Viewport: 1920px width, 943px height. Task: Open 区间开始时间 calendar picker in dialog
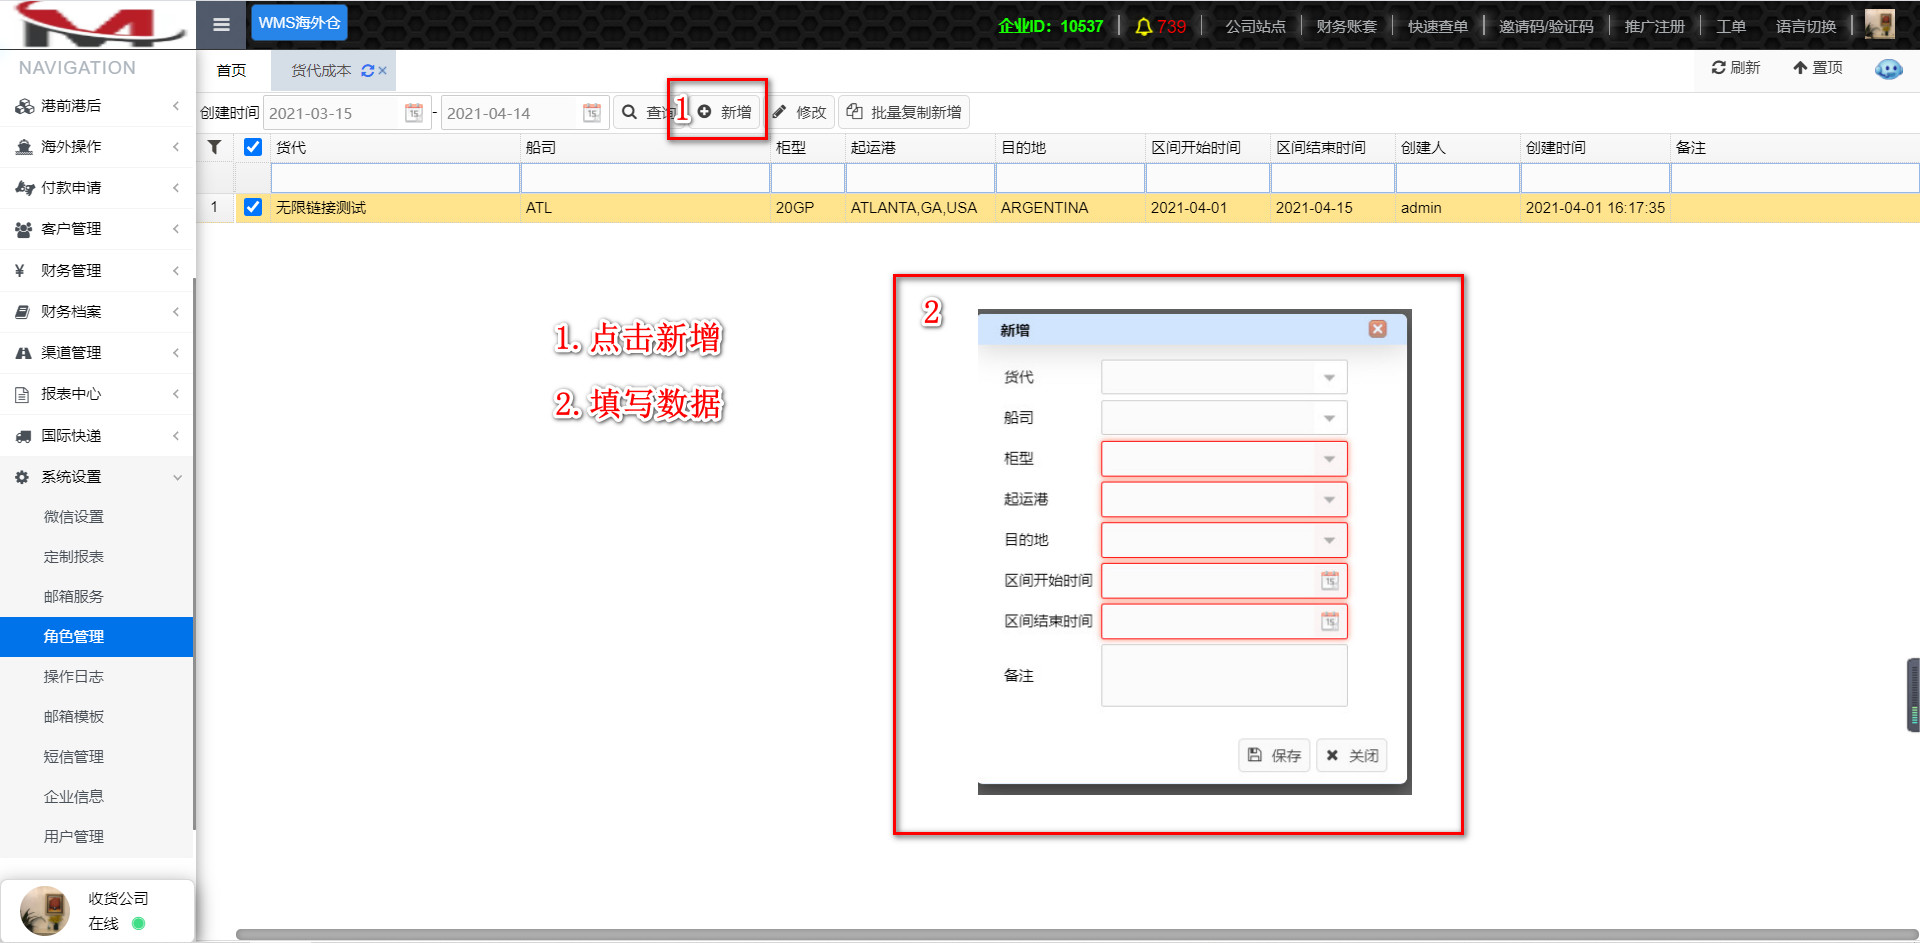pos(1330,581)
